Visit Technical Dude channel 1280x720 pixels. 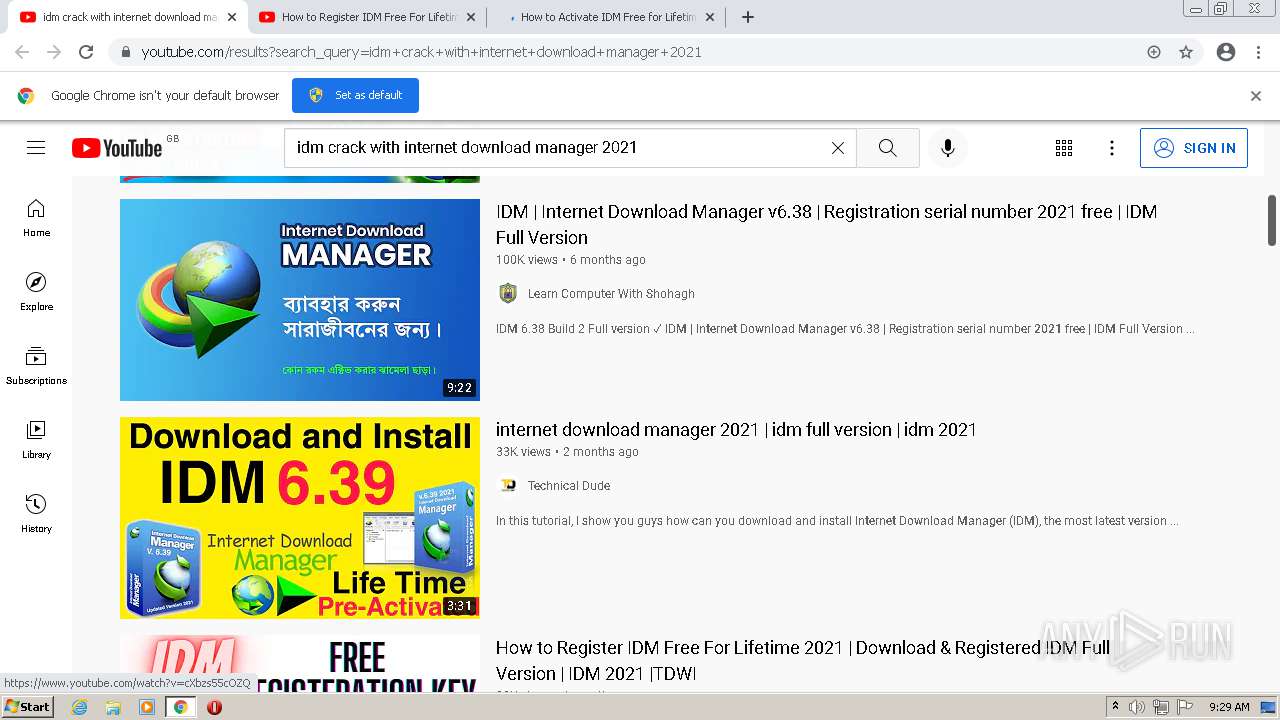click(569, 486)
